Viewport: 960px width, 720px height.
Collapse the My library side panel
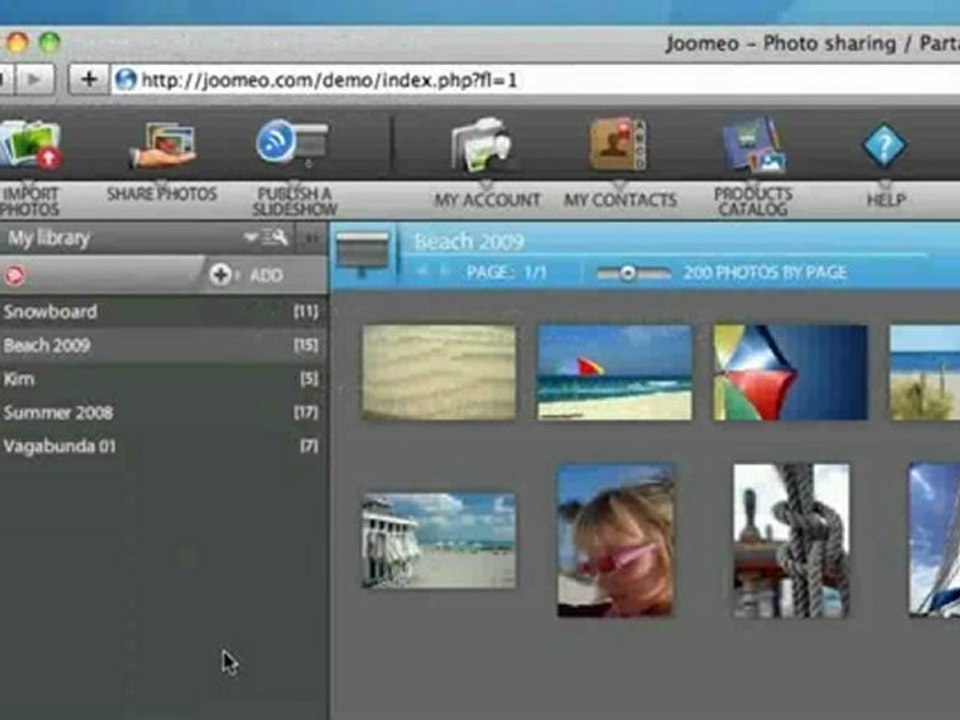(312, 238)
